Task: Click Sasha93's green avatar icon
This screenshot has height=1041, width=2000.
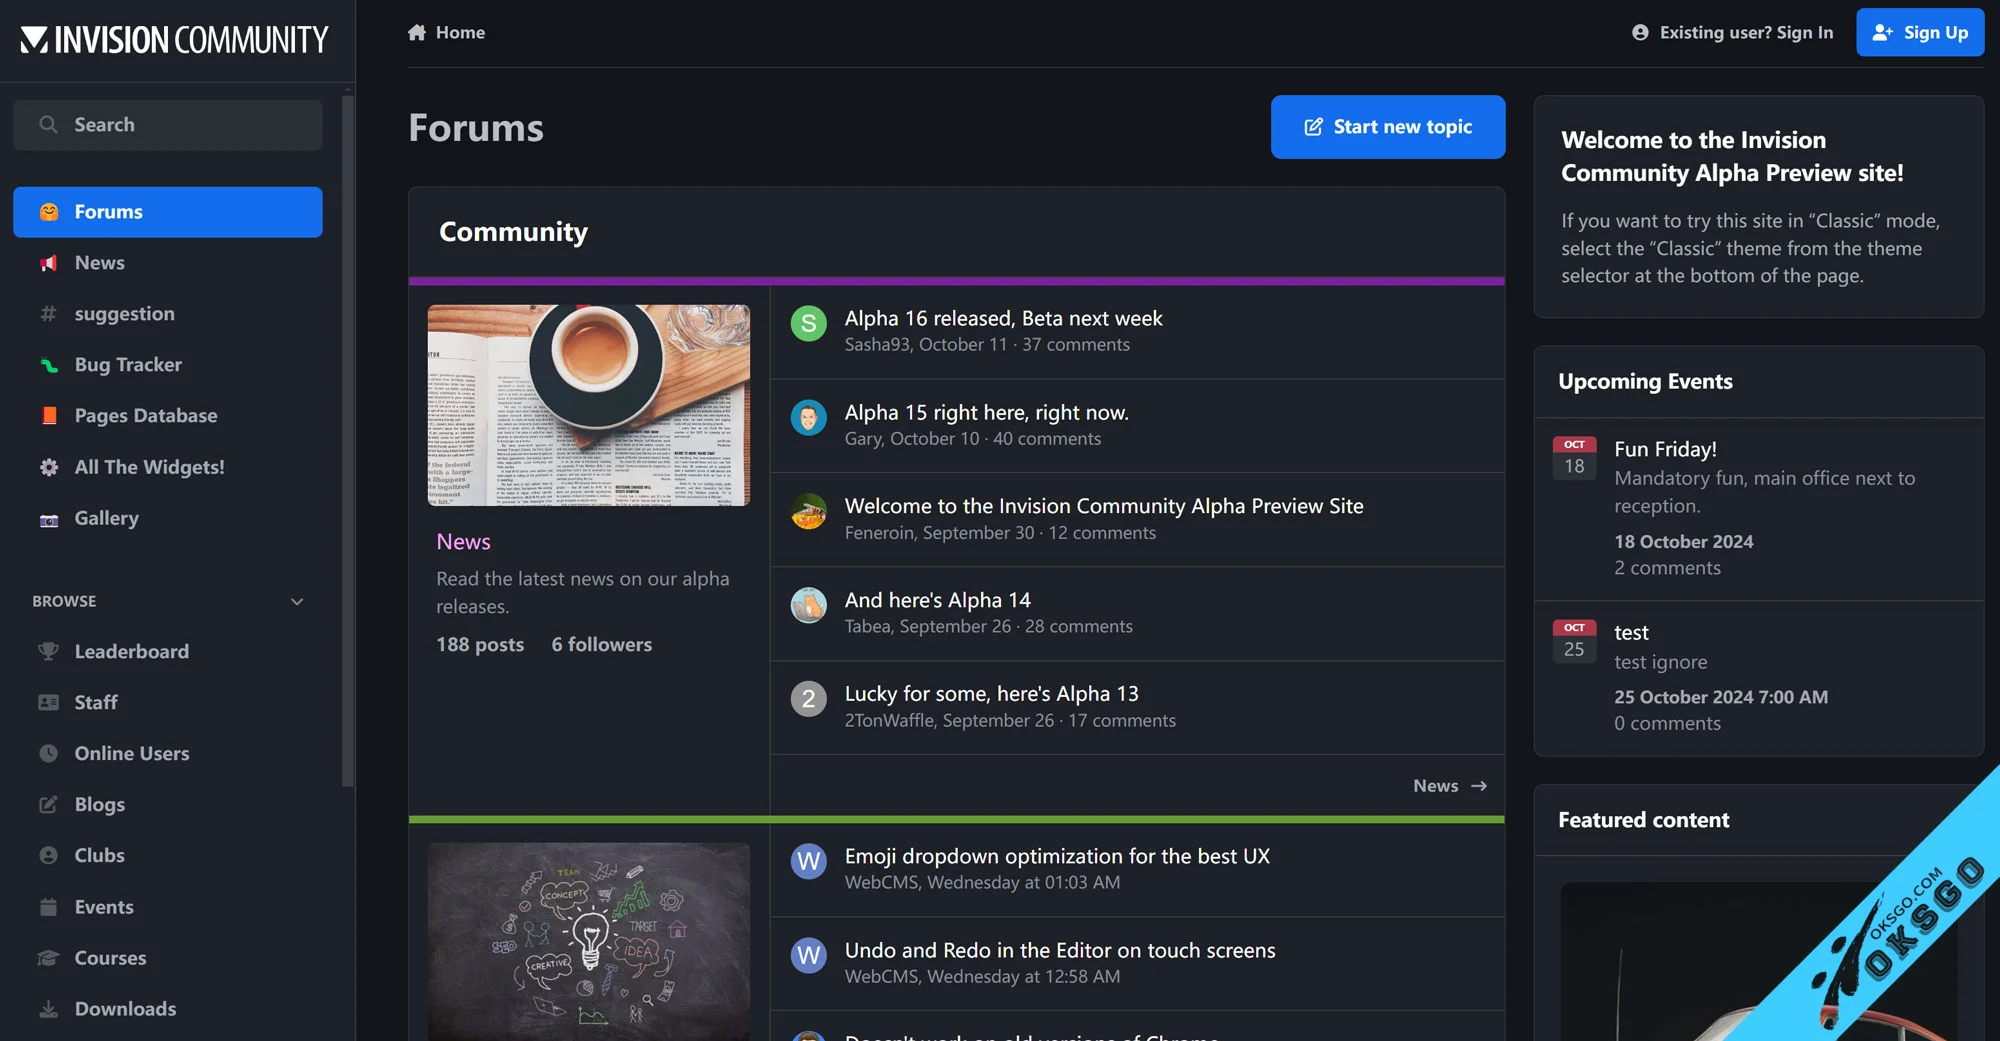Action: coord(808,324)
